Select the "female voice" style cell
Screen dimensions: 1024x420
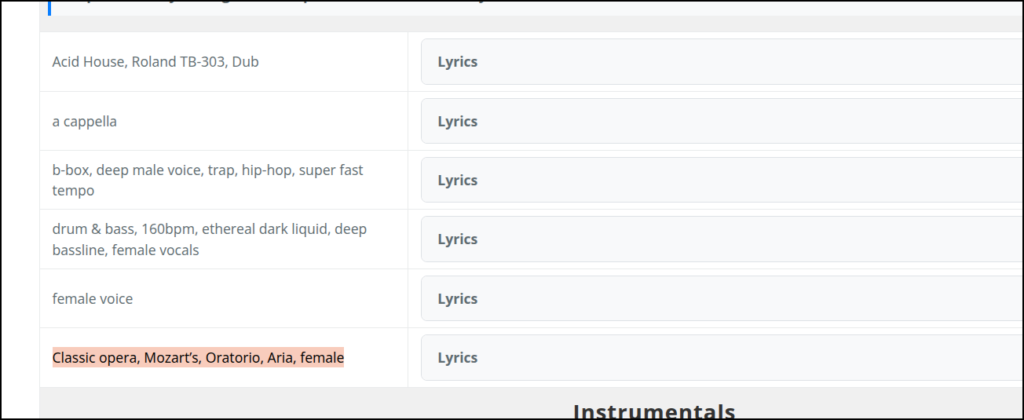pos(92,298)
